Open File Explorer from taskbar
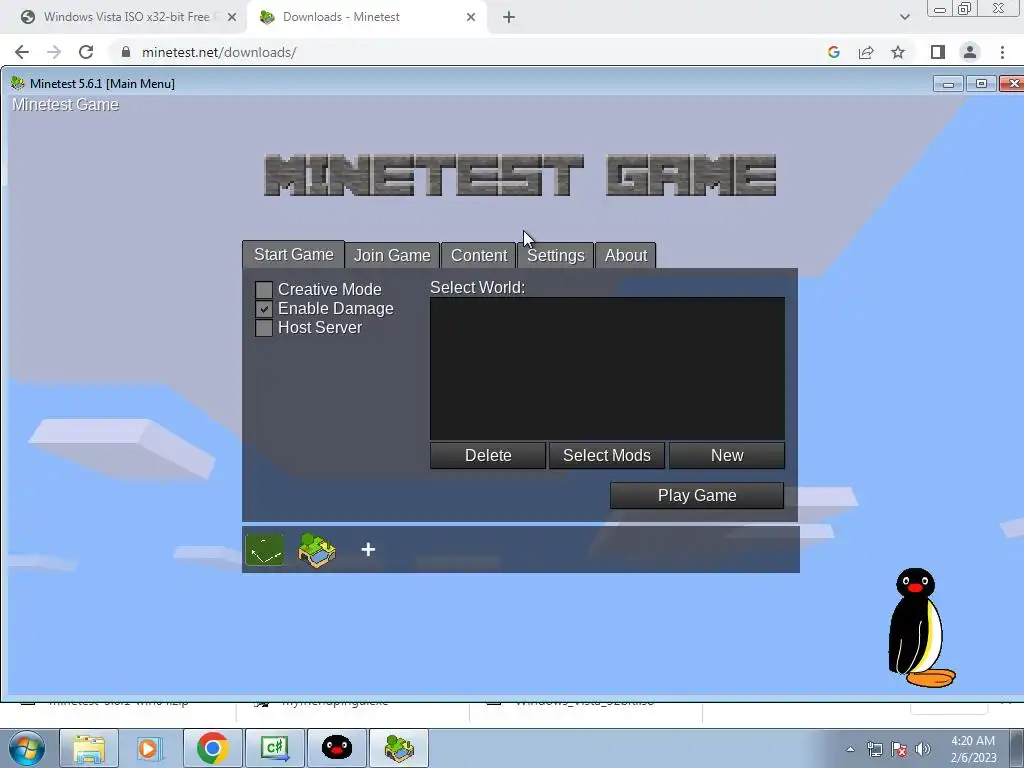The image size is (1024, 768). click(89, 748)
